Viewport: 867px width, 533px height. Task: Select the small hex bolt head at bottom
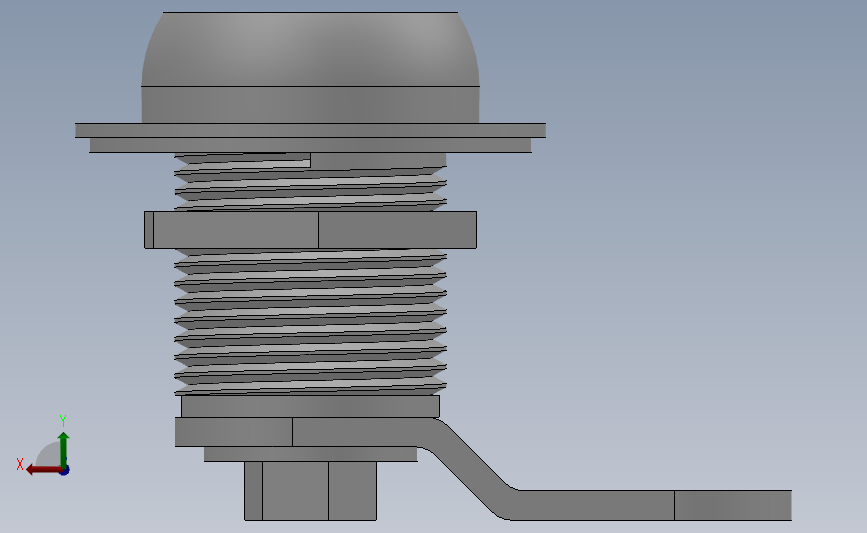pos(310,491)
